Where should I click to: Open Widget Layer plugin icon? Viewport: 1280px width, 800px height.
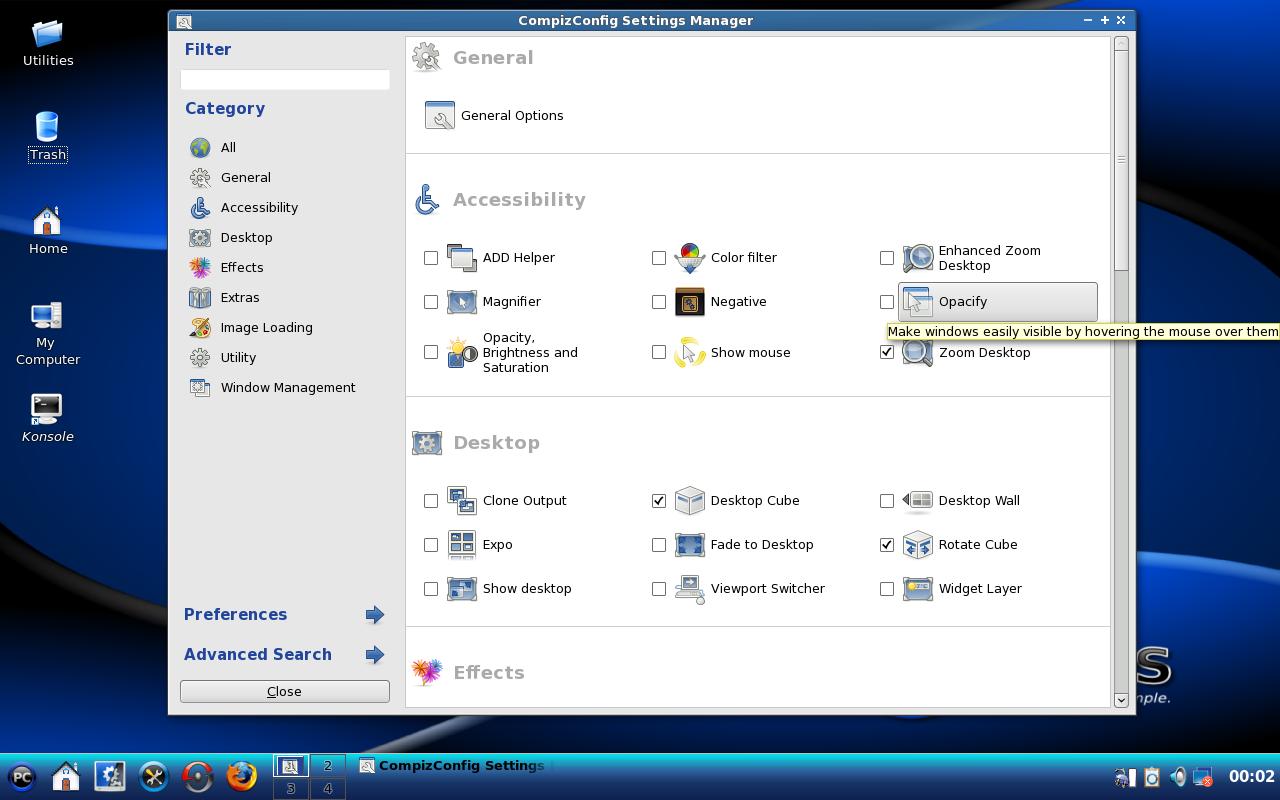[x=918, y=588]
